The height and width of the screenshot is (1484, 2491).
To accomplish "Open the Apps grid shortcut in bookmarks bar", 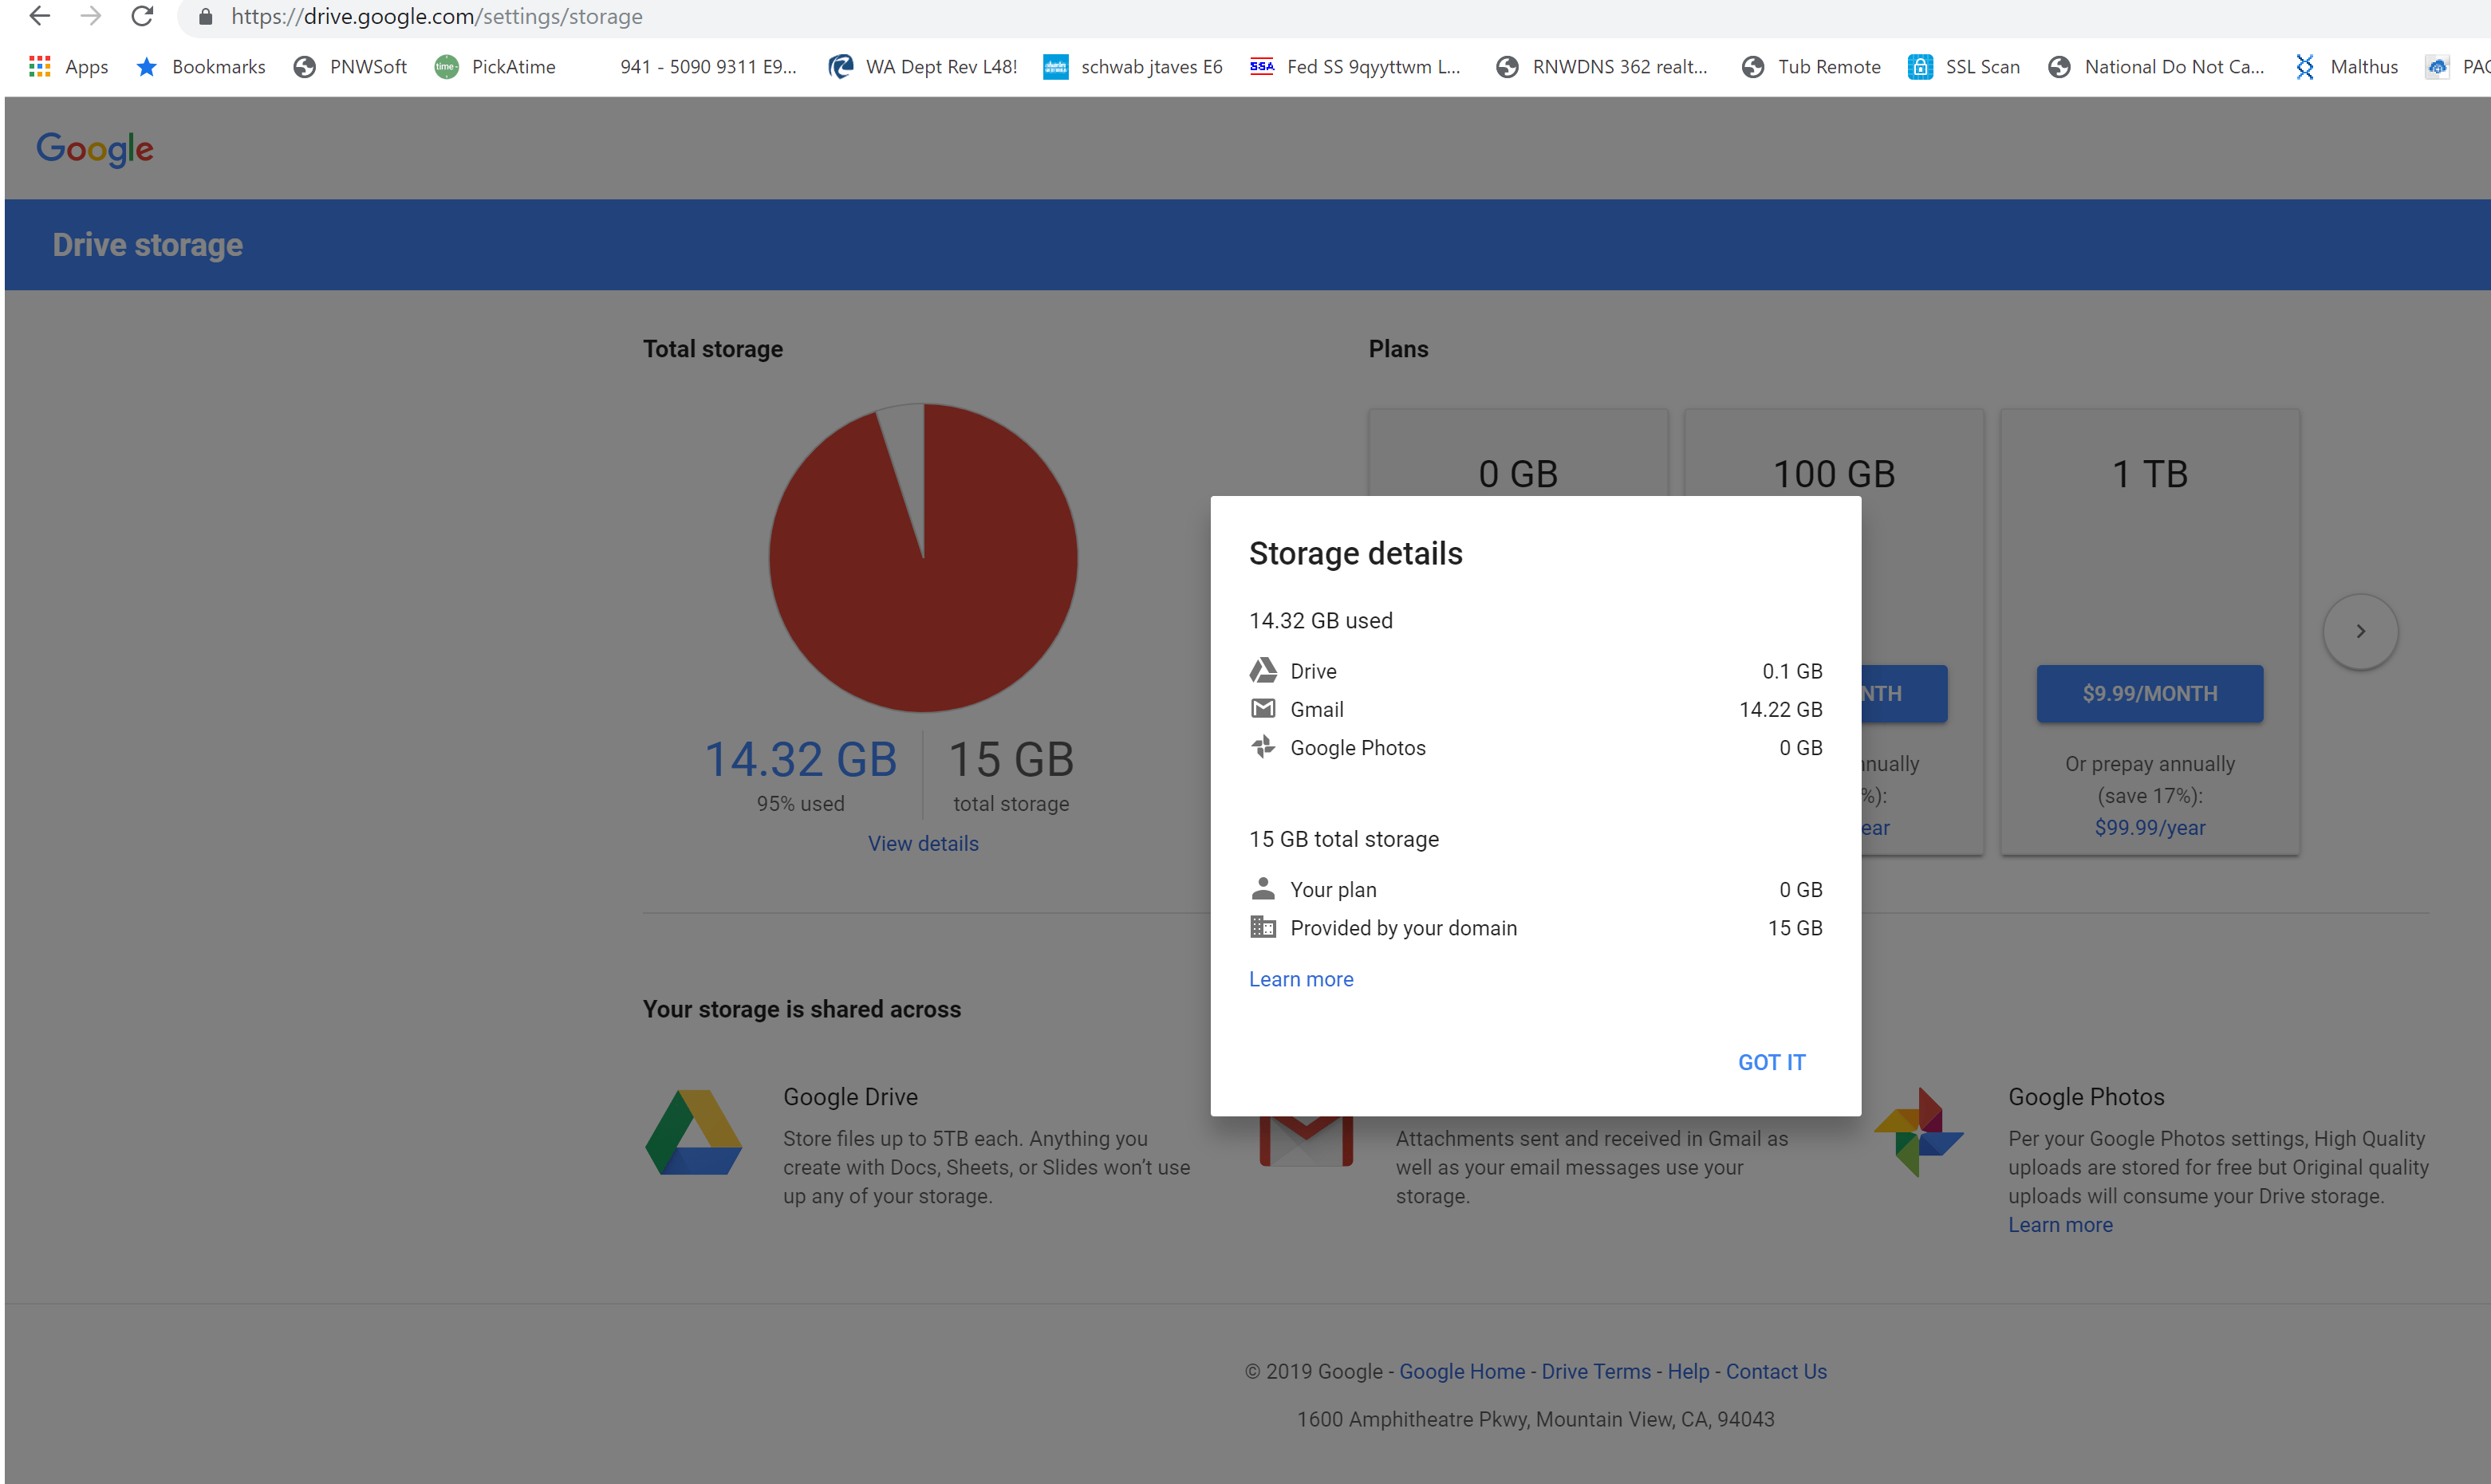I will [x=68, y=67].
